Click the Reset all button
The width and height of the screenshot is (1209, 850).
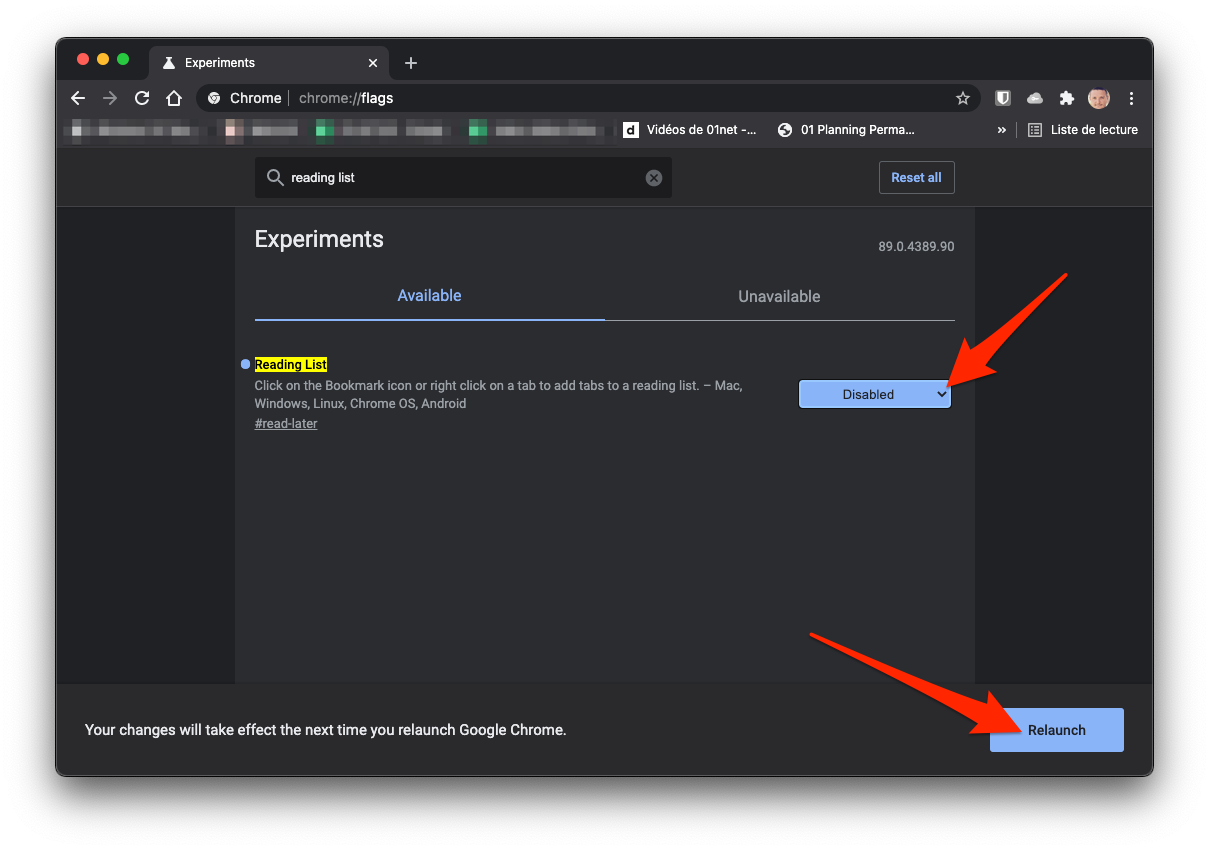tap(916, 177)
